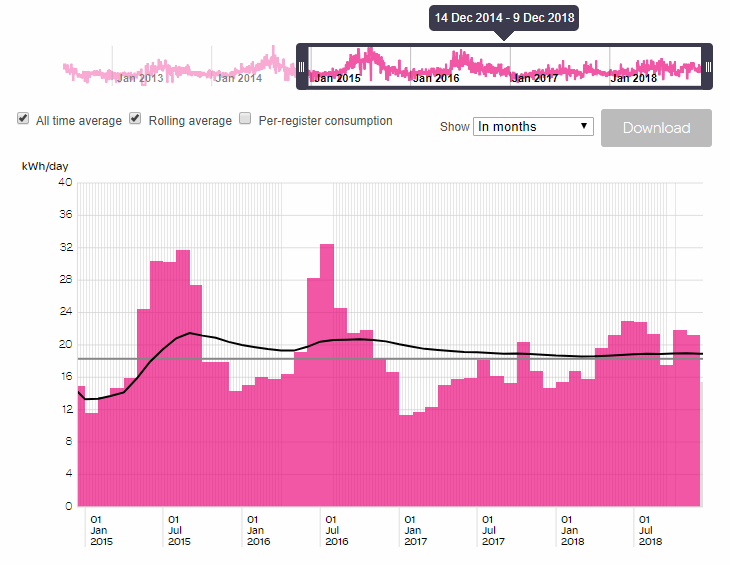Click Jan 2018 in the overview timeline
Viewport: 730px width, 565px height.
pos(634,77)
